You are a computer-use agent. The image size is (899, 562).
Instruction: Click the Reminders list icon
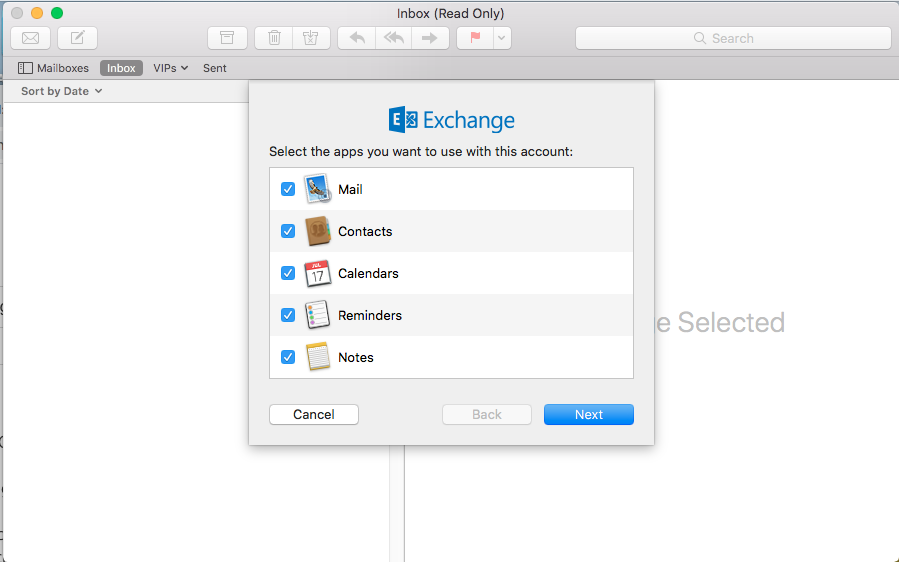pos(318,315)
